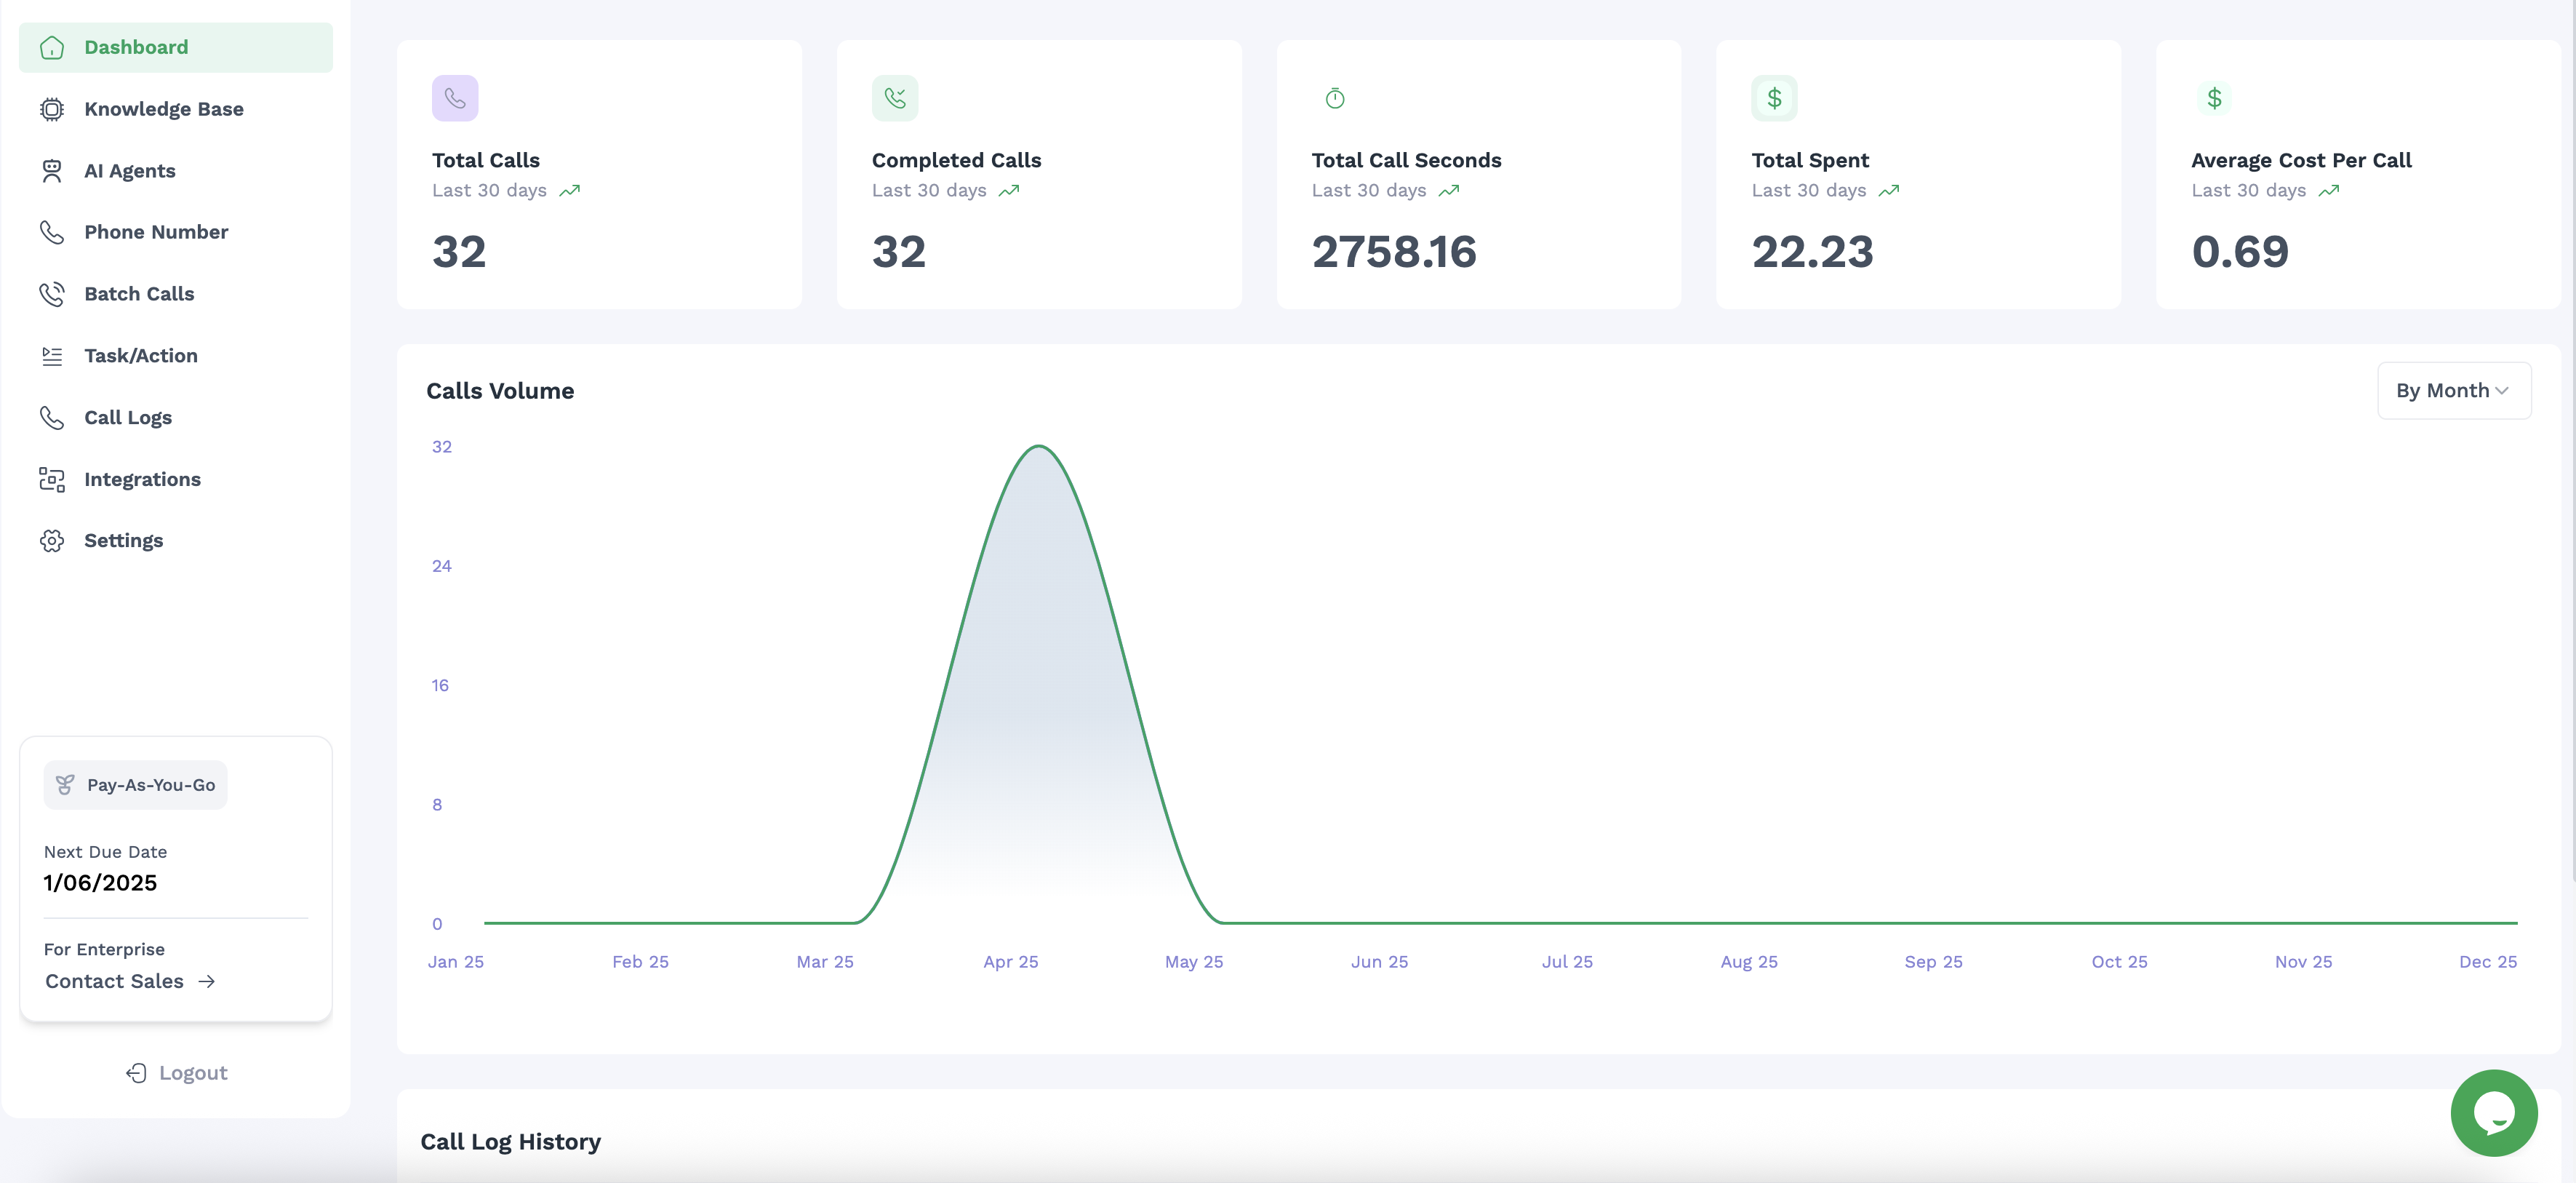Click the Integrations icon in sidebar
The image size is (2576, 1183).
coord(52,480)
